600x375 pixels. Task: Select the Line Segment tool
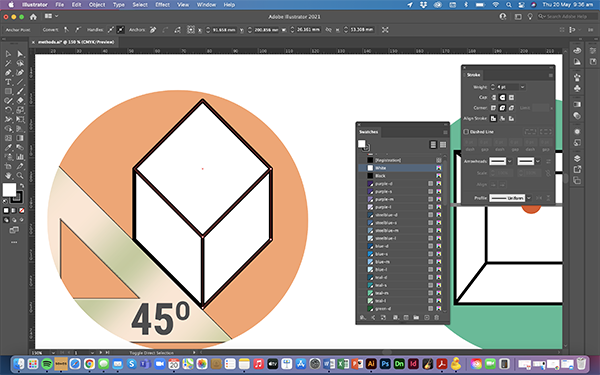click(20, 82)
